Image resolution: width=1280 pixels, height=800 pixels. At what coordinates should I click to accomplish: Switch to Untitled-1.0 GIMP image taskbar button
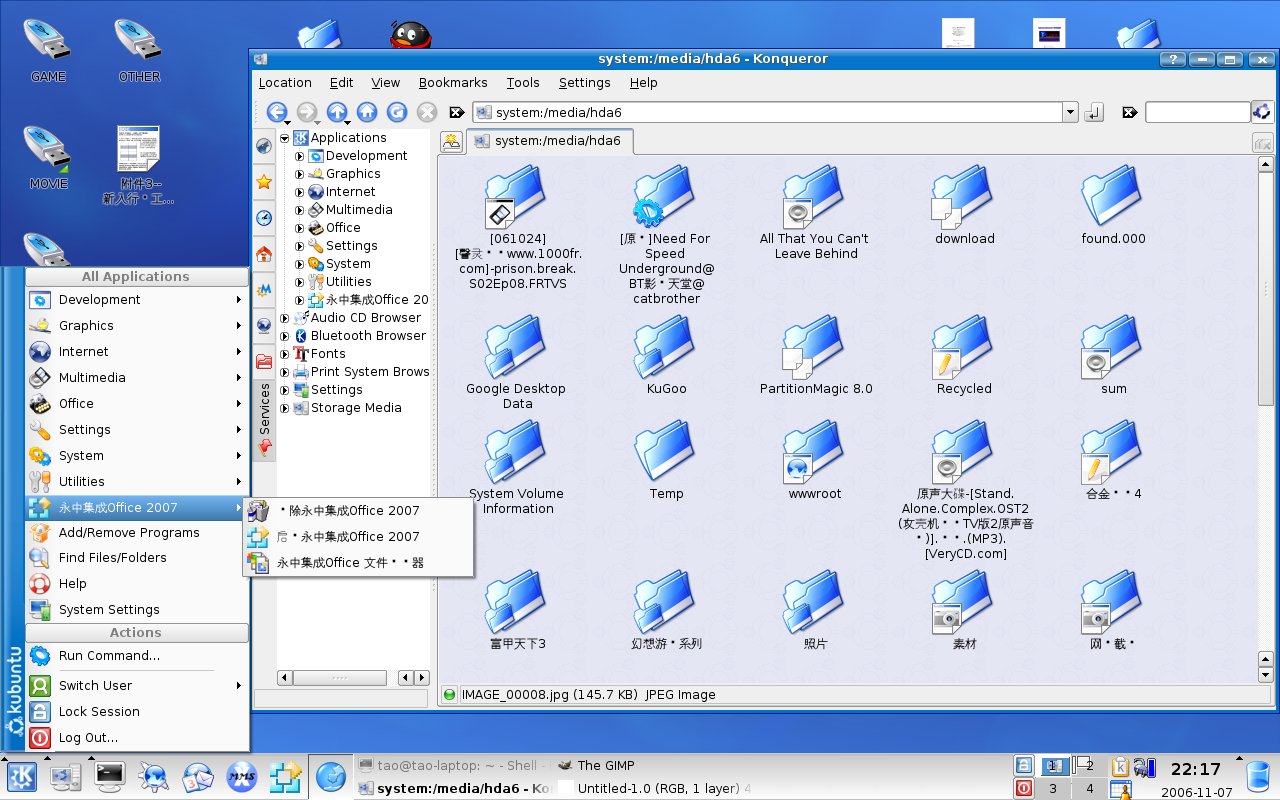coord(652,789)
